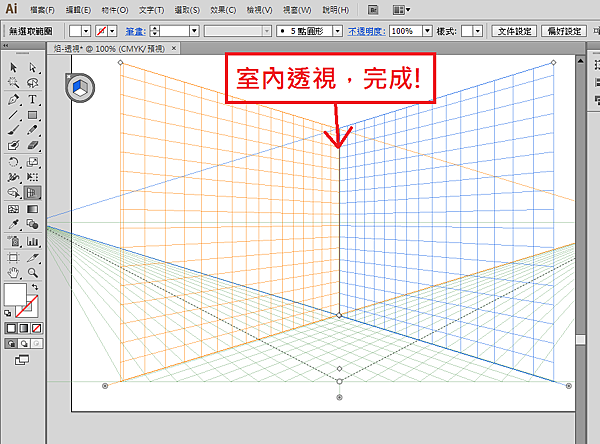Pick the Hand tool
The image size is (600, 444).
(x=14, y=272)
